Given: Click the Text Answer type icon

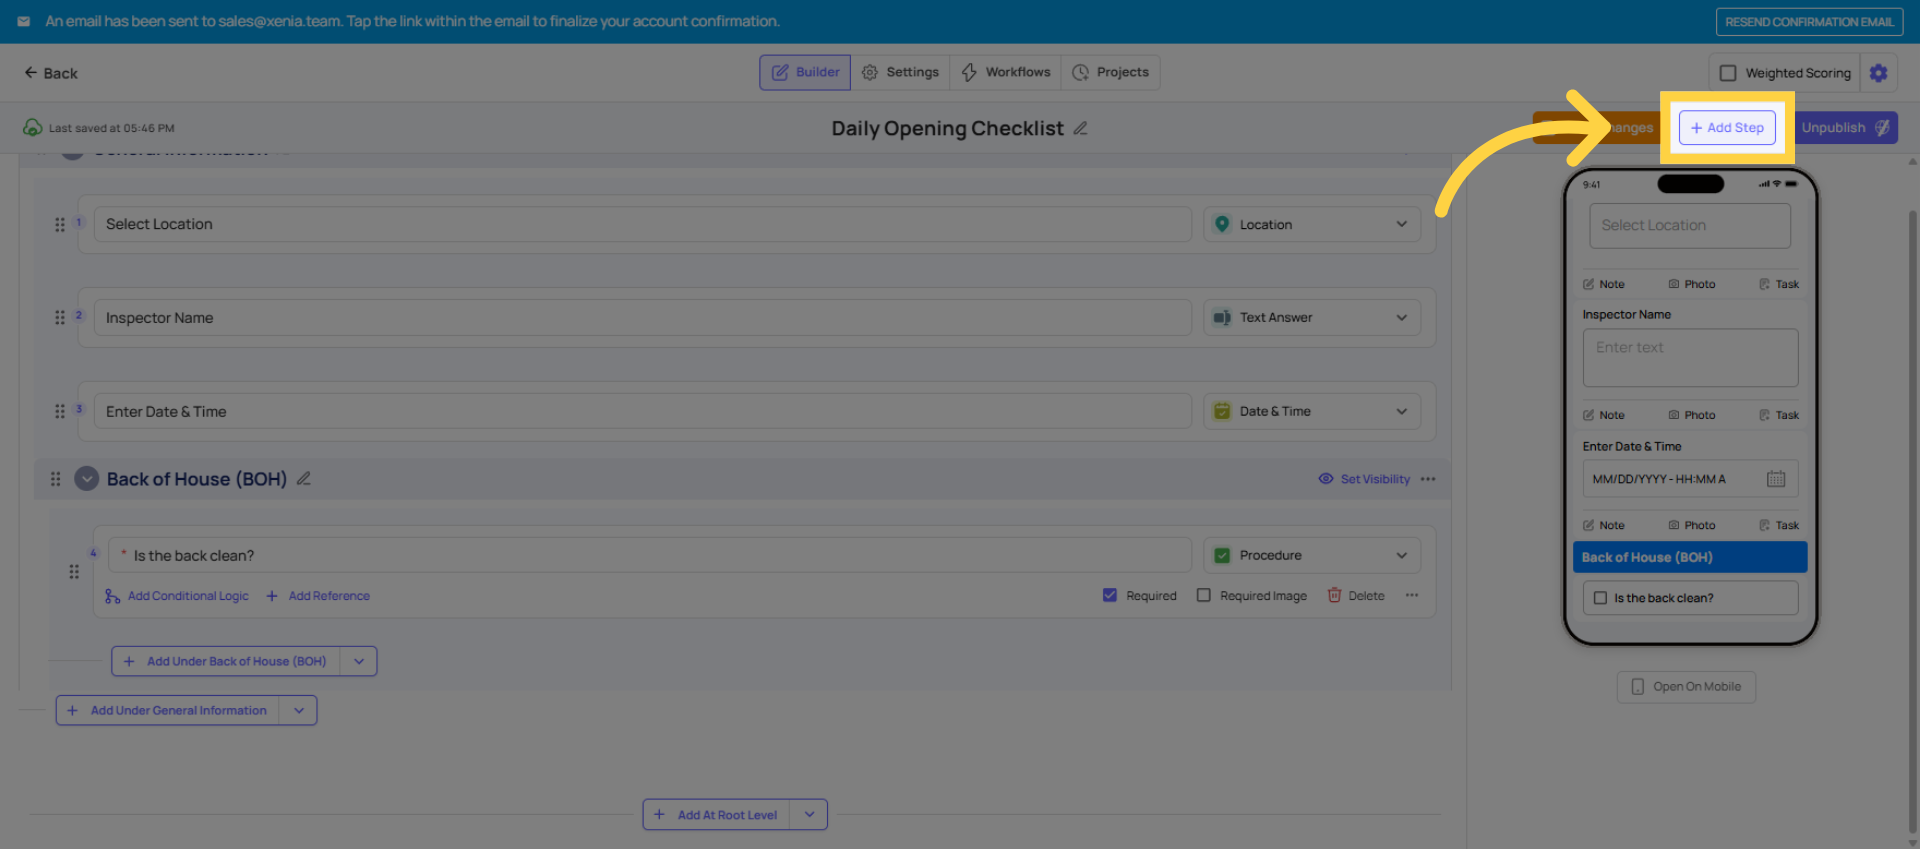Looking at the screenshot, I should (1222, 318).
